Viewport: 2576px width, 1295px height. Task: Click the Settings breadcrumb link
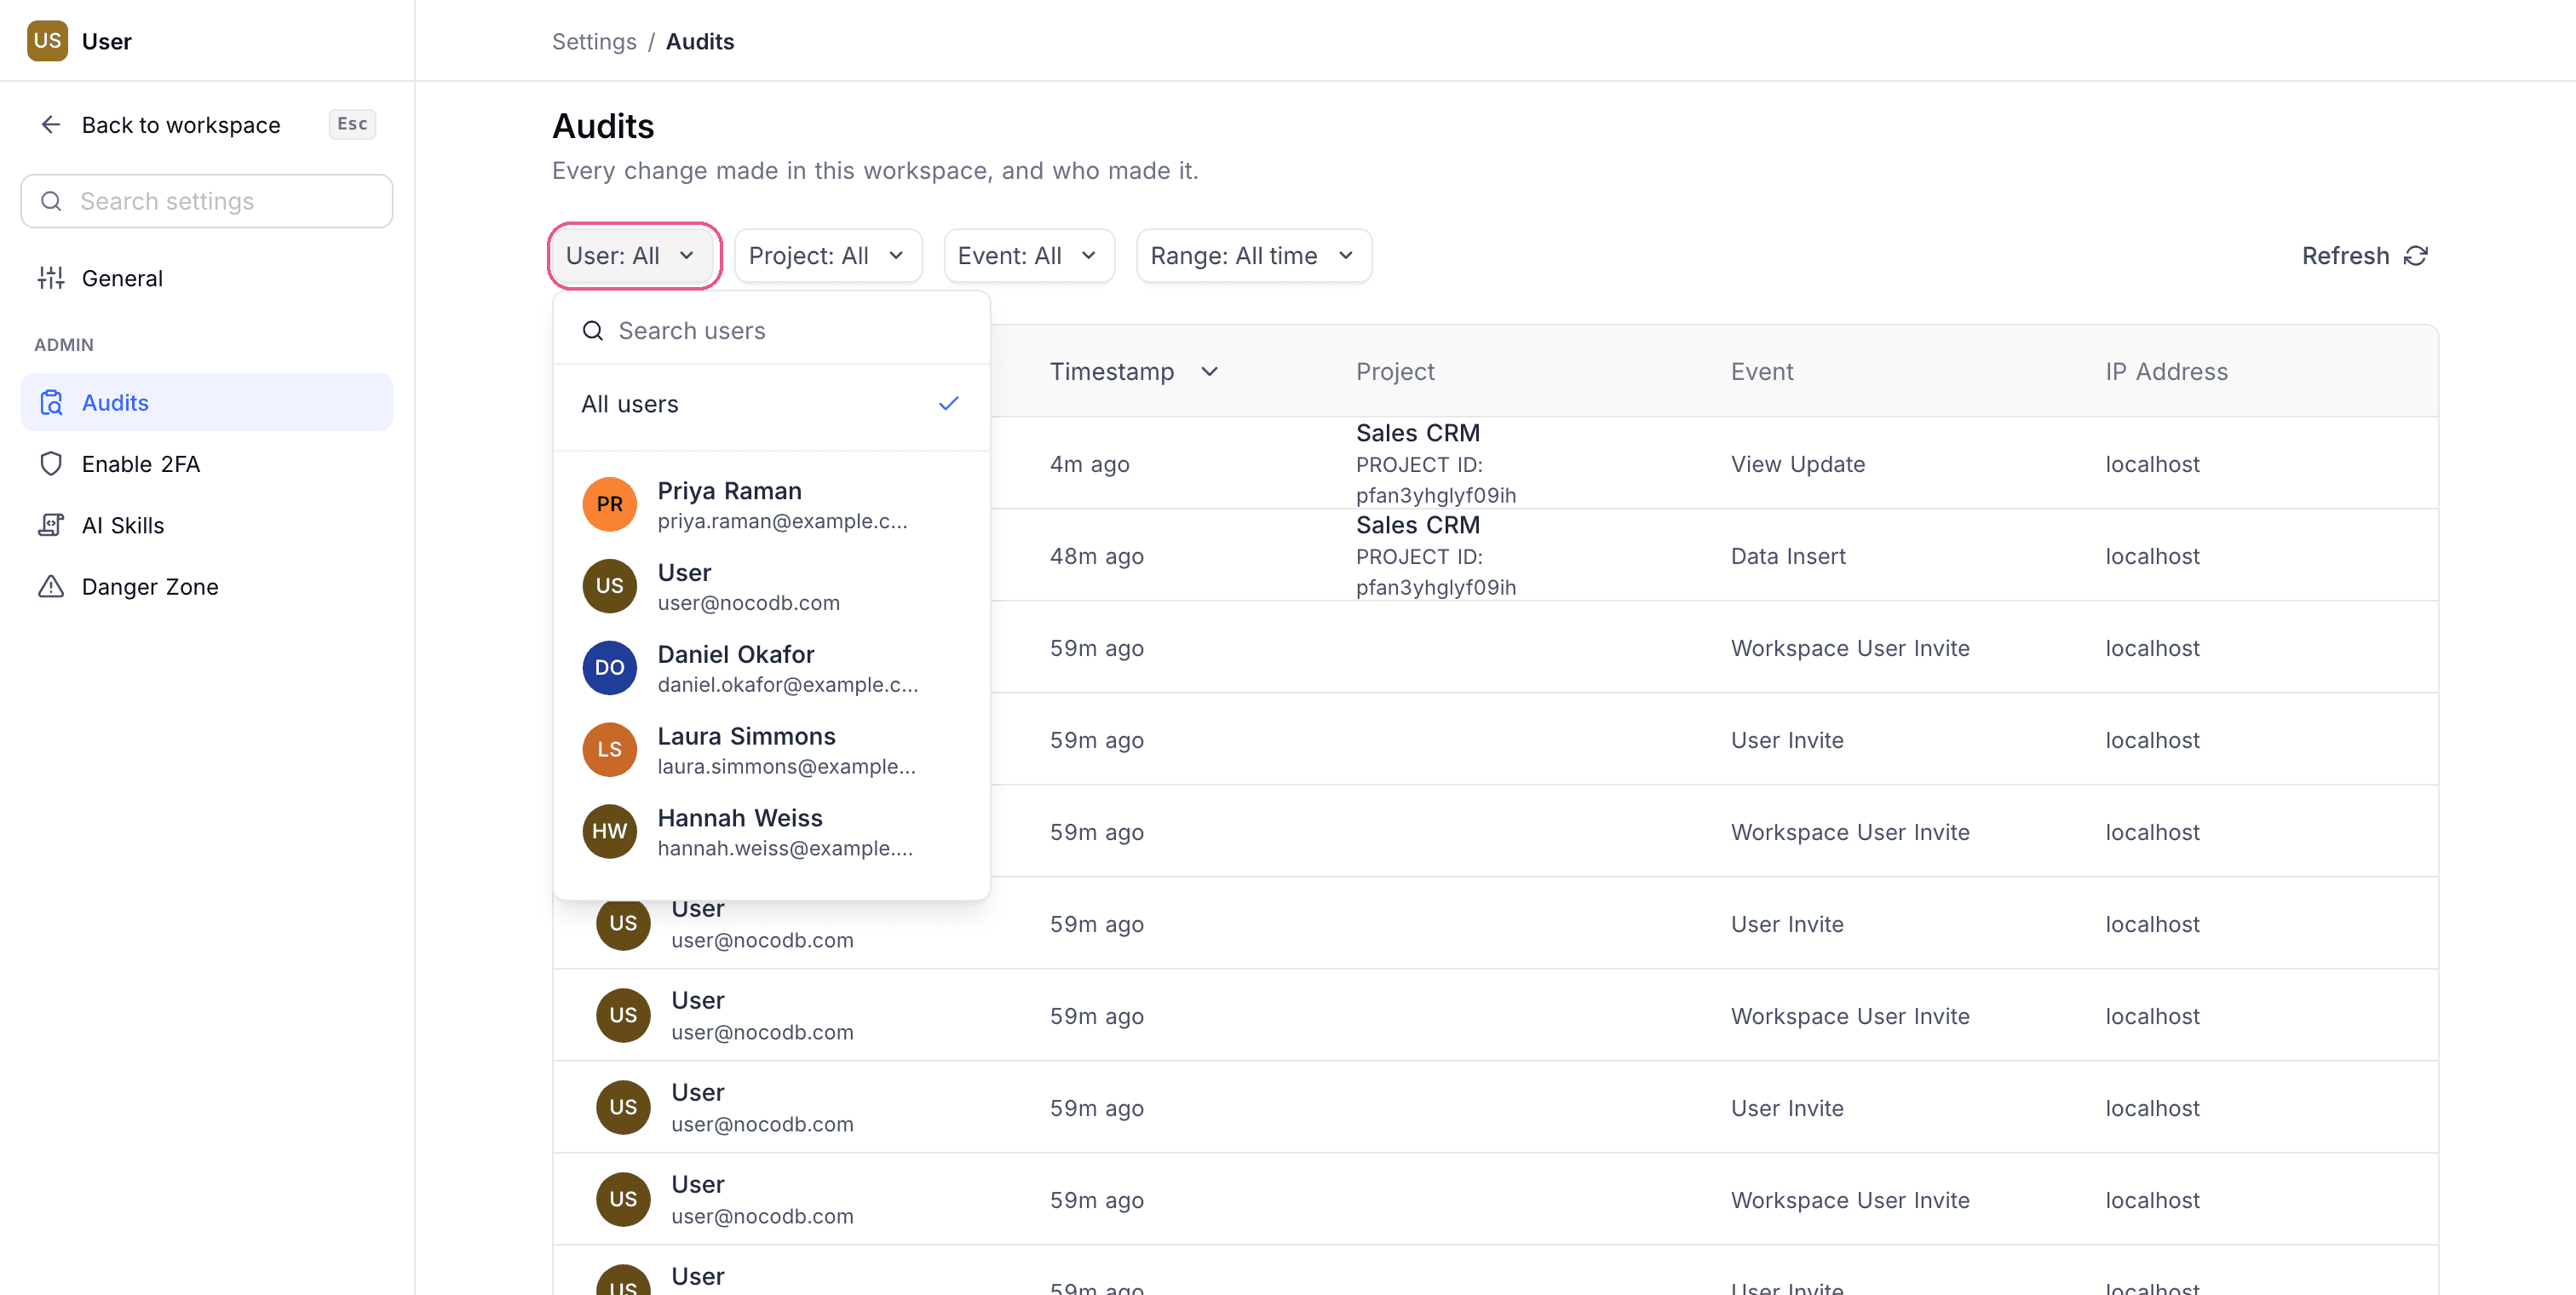pyautogui.click(x=594, y=41)
